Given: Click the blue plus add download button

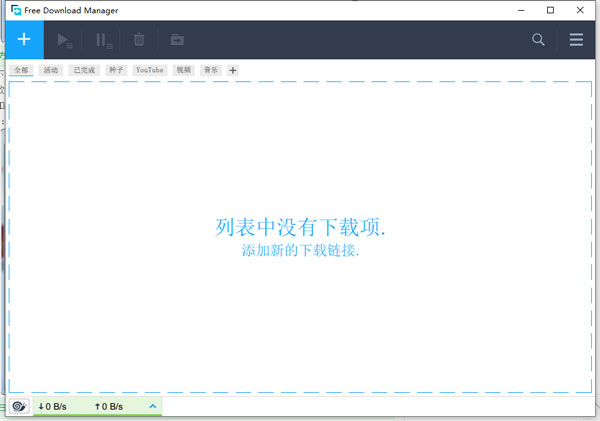Looking at the screenshot, I should pos(24,40).
